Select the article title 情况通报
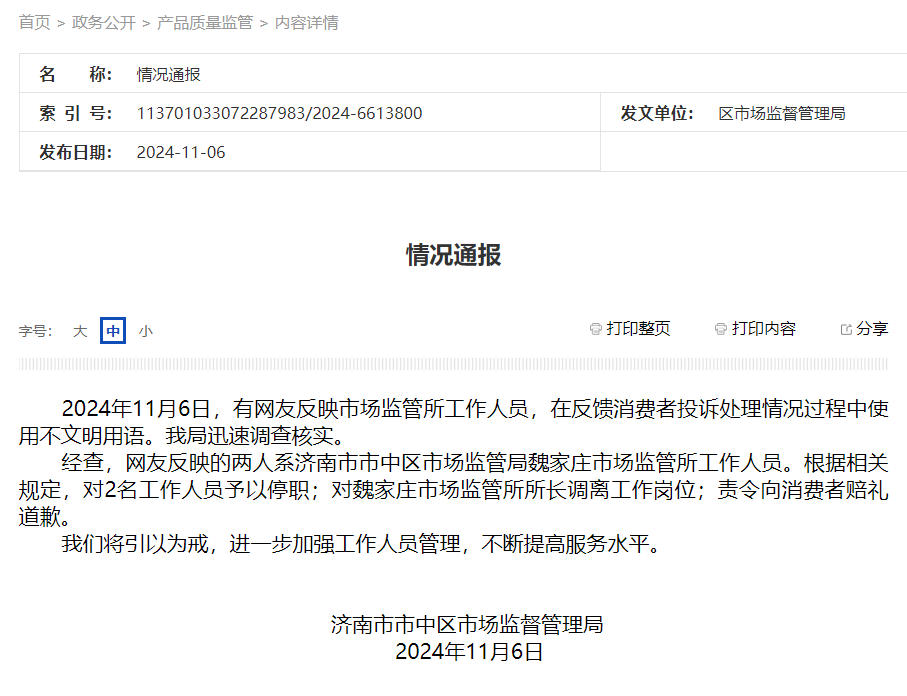The image size is (907, 696). point(452,252)
